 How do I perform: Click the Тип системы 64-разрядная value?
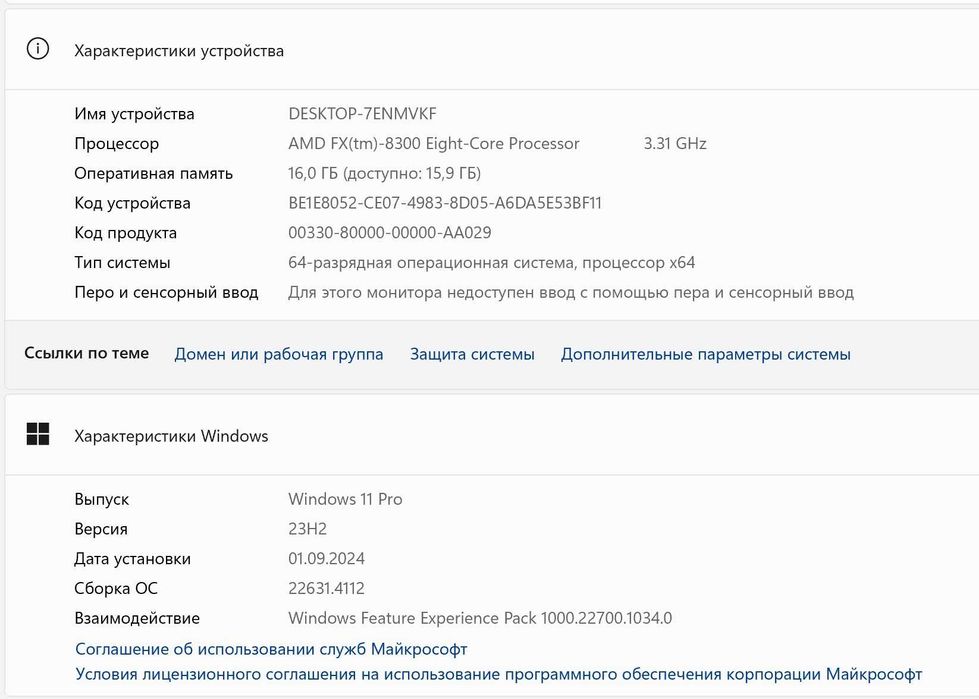coord(491,263)
